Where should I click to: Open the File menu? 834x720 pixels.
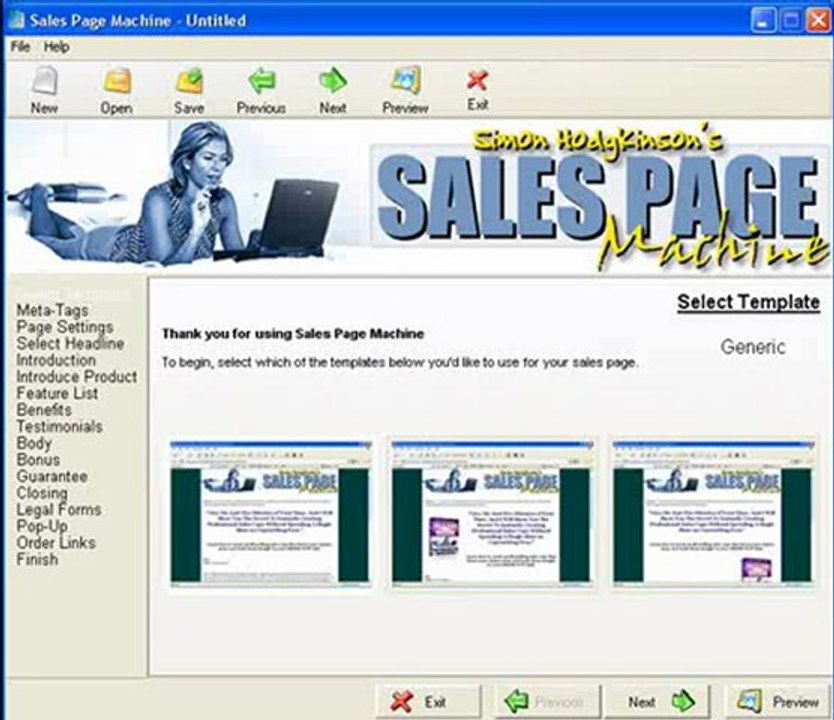[x=20, y=47]
